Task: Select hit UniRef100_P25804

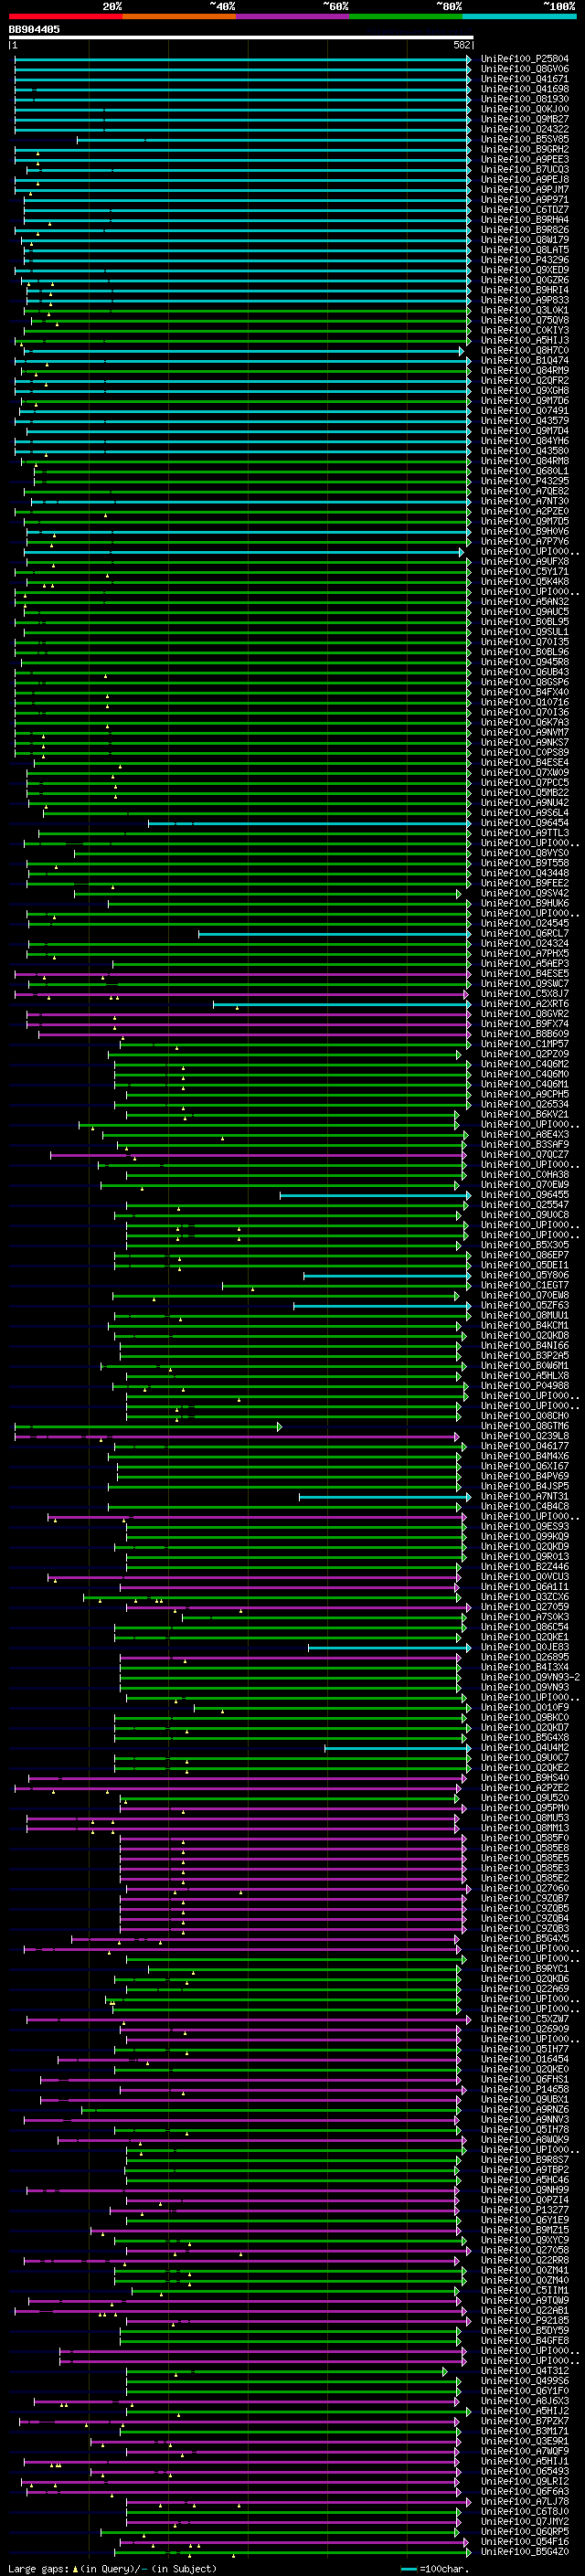Action: click(x=524, y=59)
